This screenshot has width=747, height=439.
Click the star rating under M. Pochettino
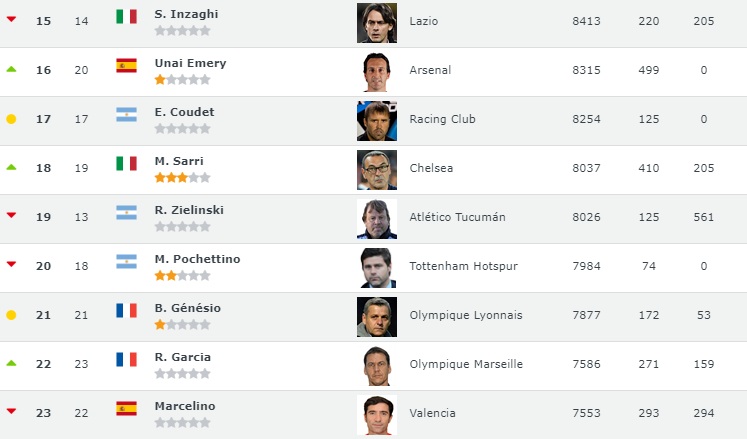click(x=182, y=276)
